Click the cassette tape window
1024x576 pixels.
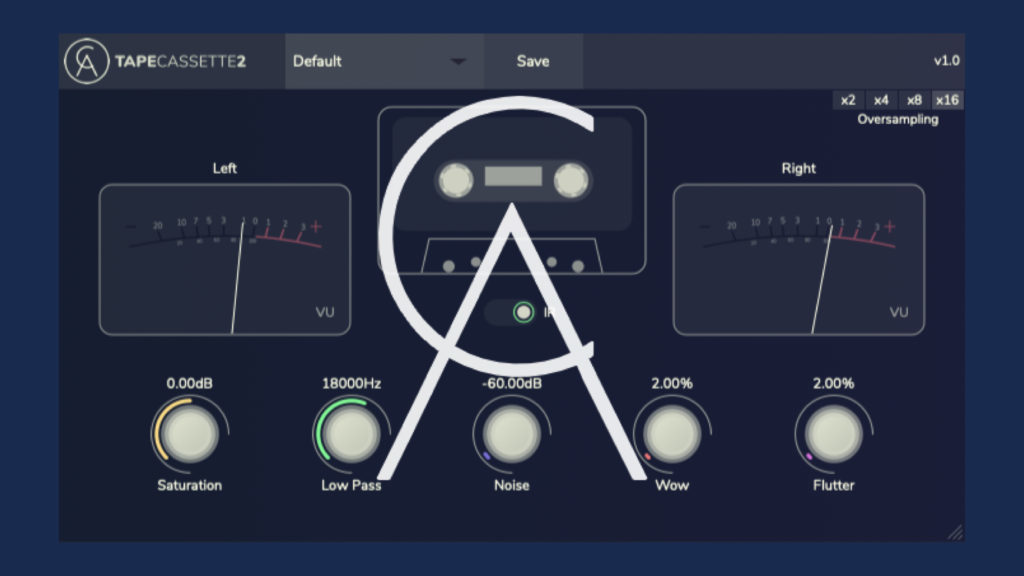(513, 176)
